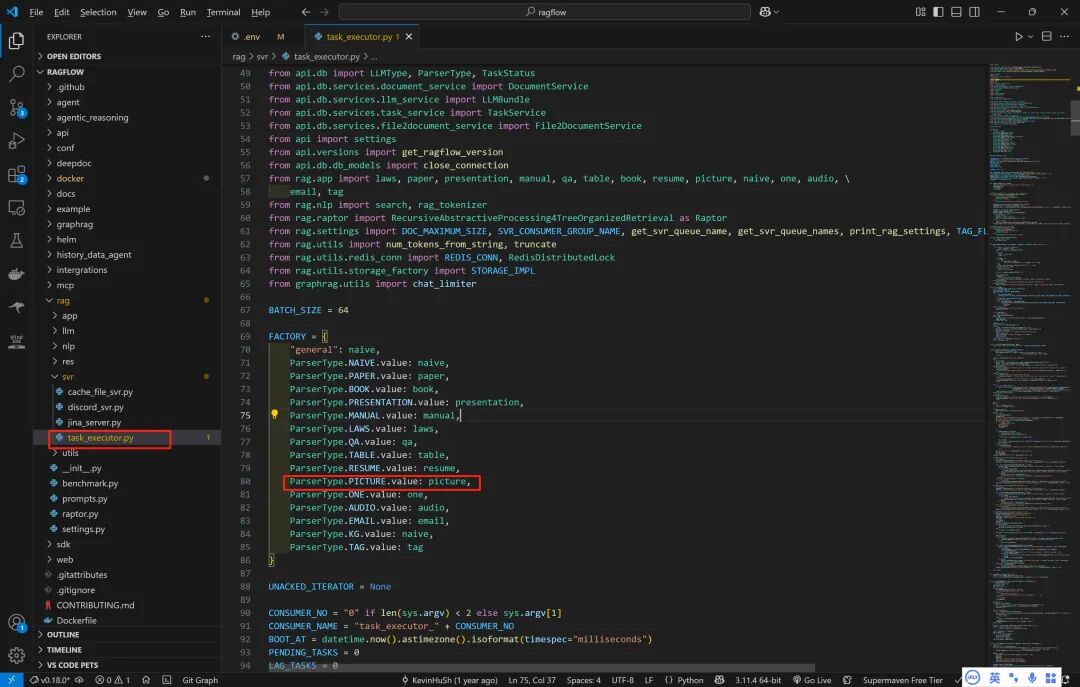Expand the OUTLINE section

pos(63,635)
